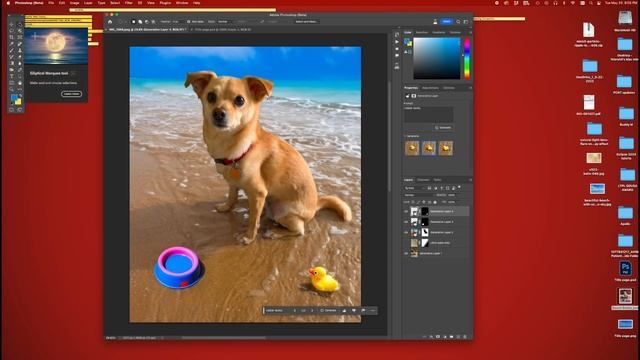Viewport: 640px width, 360px height.
Task: Select the Lasso tool
Action: (x=11, y=31)
